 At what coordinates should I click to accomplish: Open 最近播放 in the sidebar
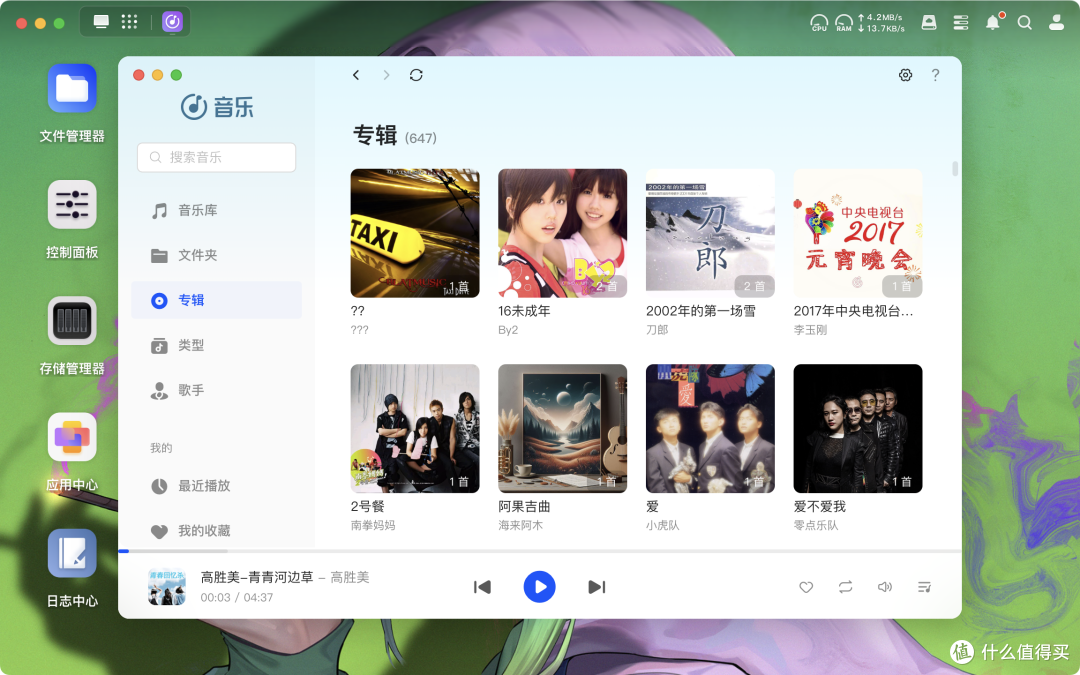(216, 486)
